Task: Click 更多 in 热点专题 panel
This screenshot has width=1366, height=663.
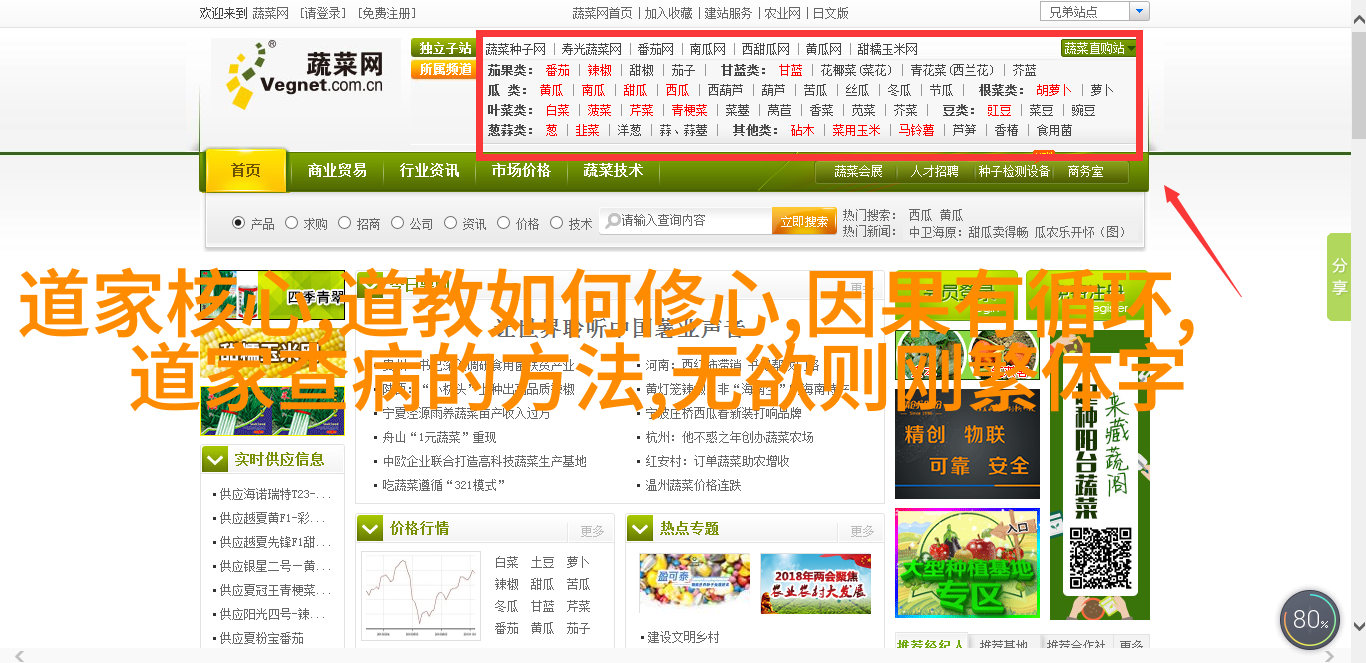Action: tap(862, 531)
